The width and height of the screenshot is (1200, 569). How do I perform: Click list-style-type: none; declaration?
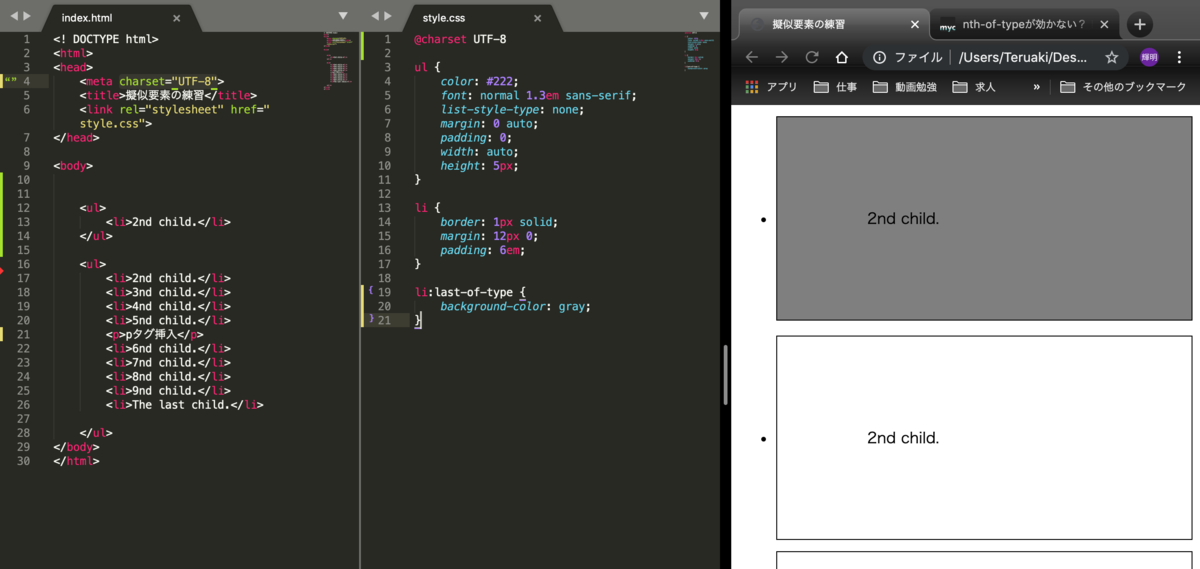512,109
